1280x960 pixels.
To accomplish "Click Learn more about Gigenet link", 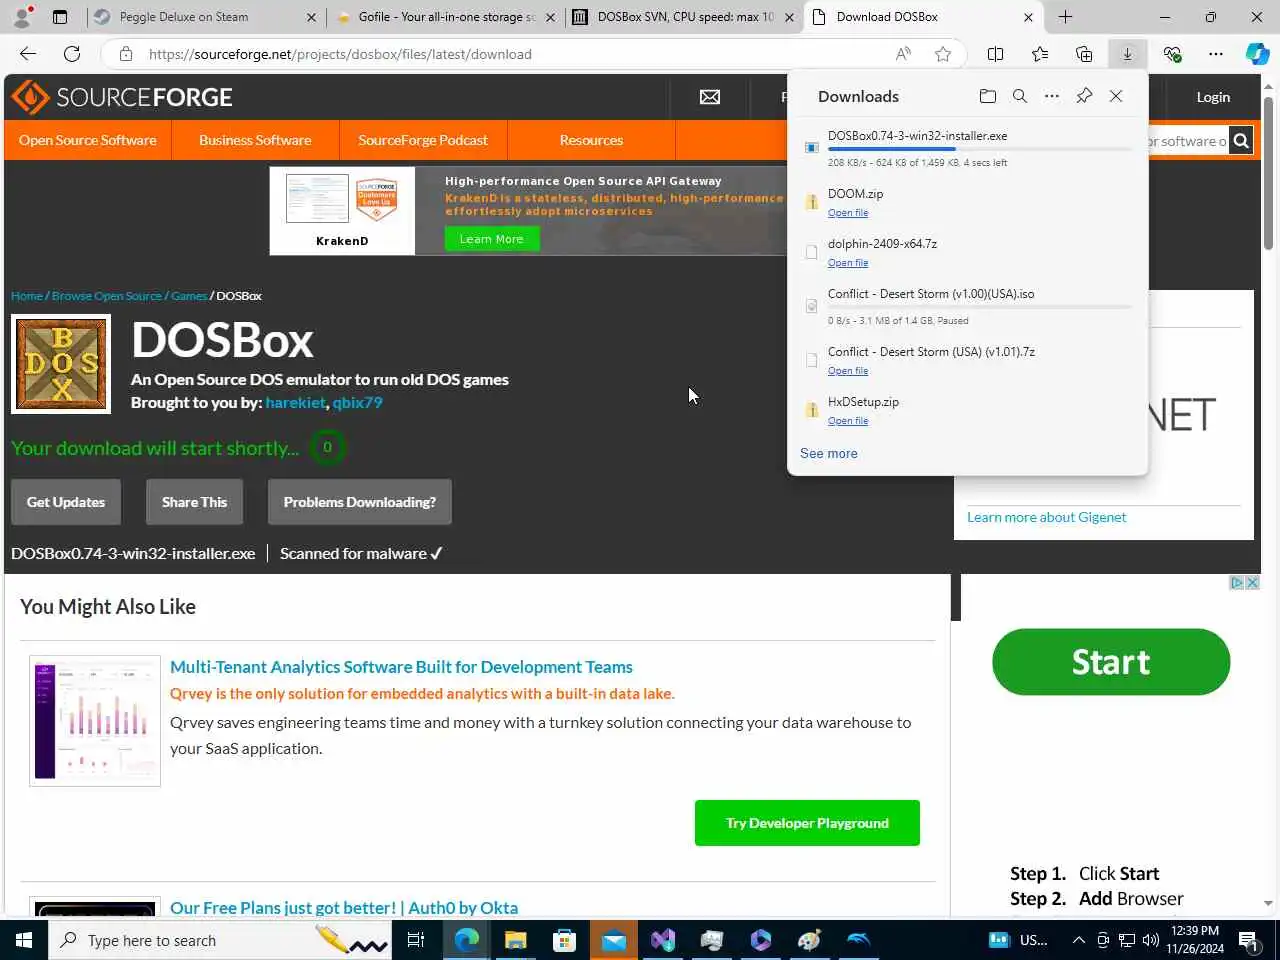I will pyautogui.click(x=1046, y=517).
